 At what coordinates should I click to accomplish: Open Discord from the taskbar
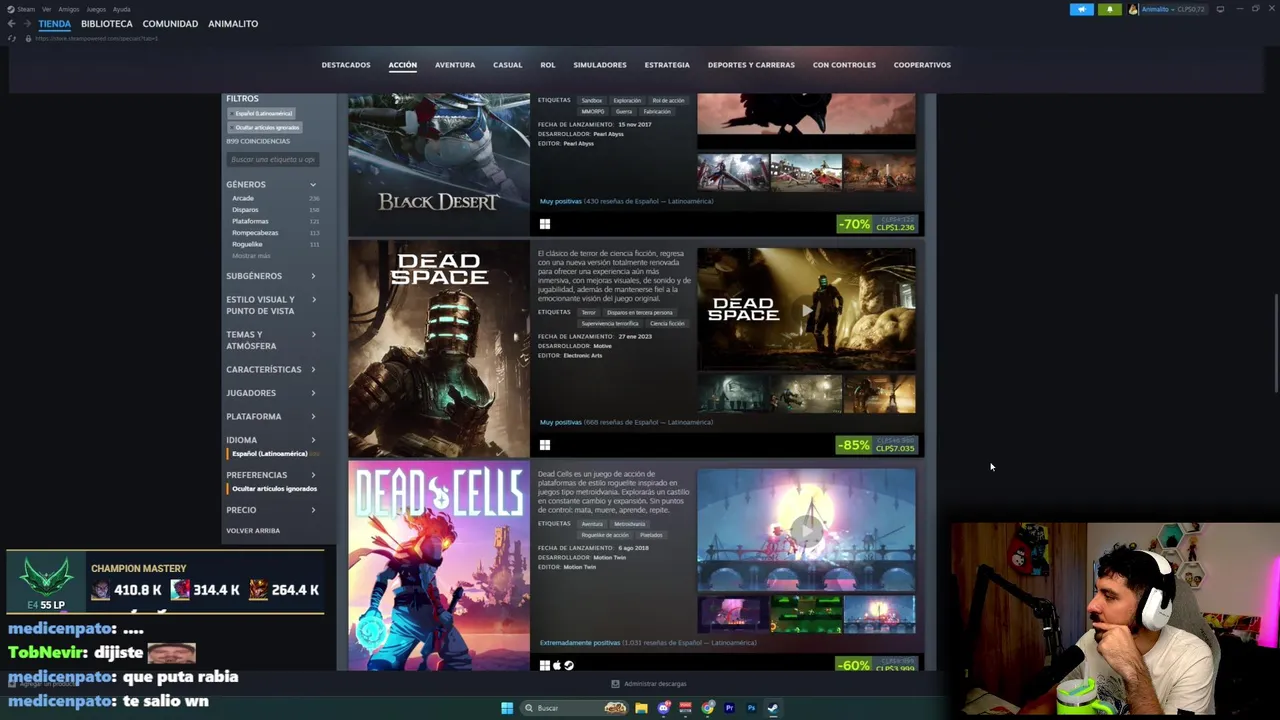[664, 708]
